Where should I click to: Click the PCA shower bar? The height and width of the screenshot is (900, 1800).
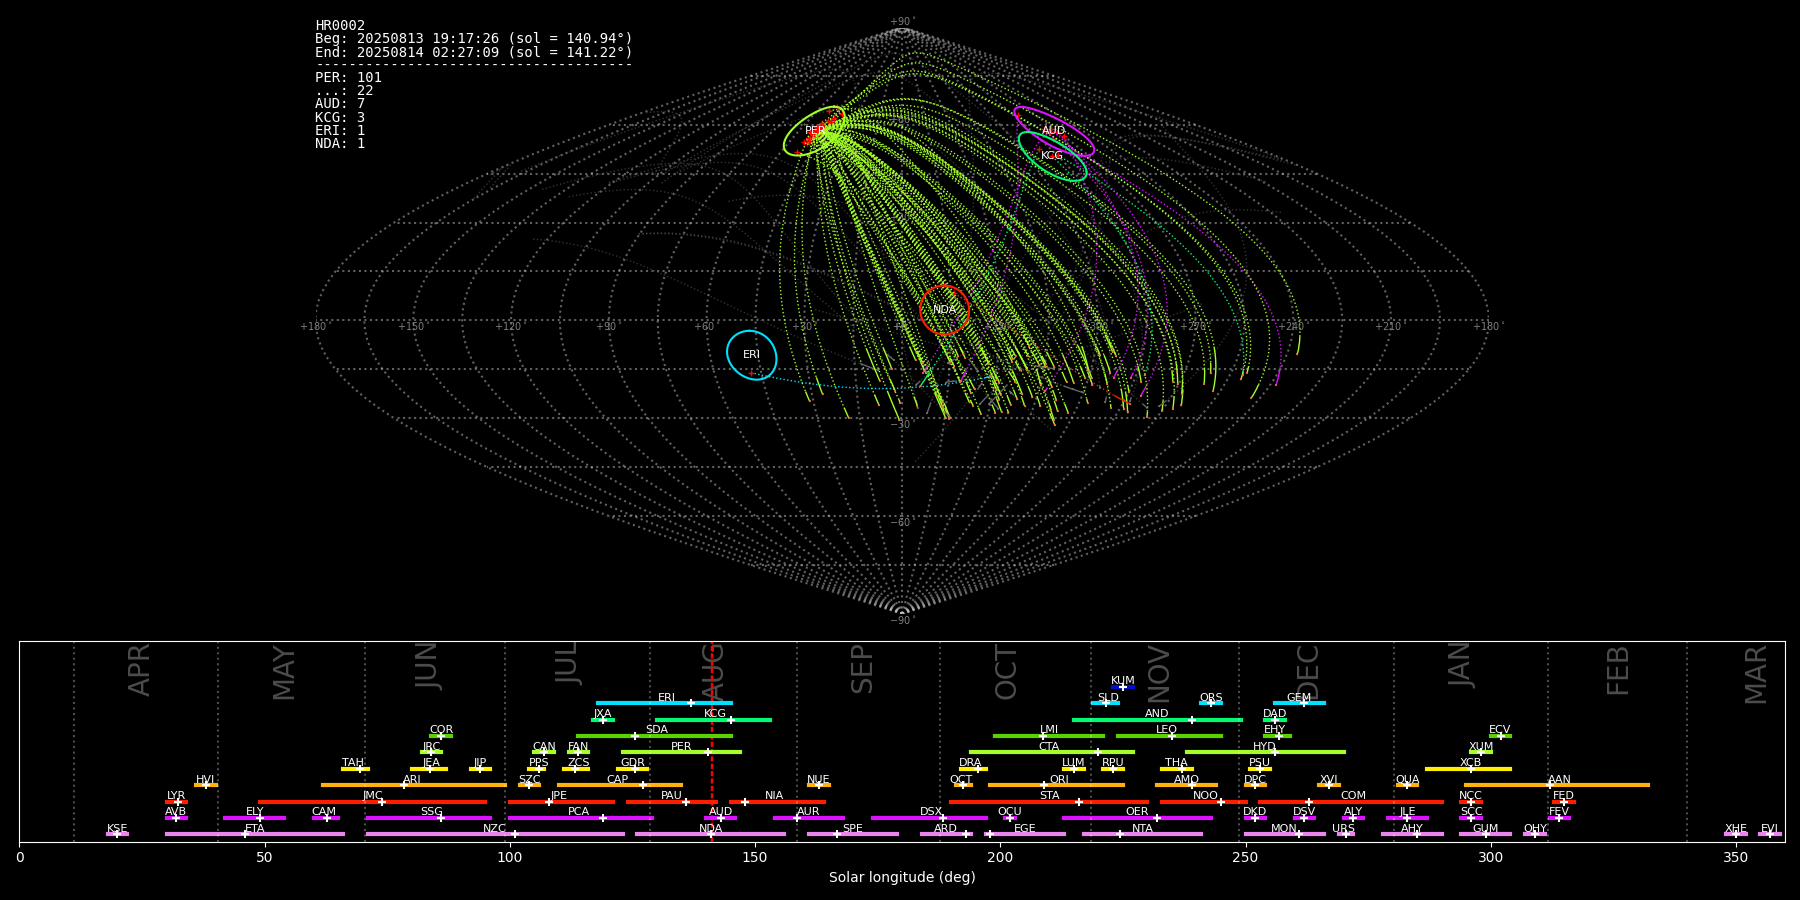tap(580, 818)
